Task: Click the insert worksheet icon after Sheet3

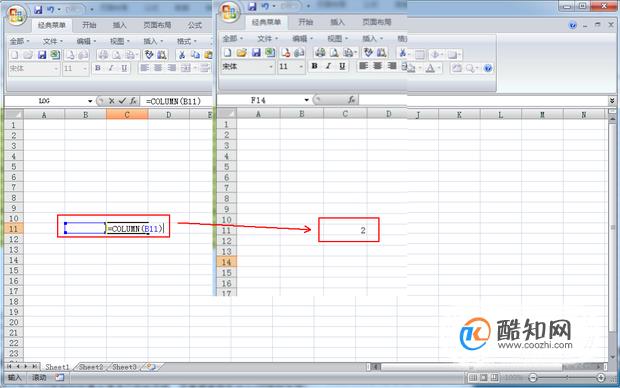Action: [x=151, y=367]
